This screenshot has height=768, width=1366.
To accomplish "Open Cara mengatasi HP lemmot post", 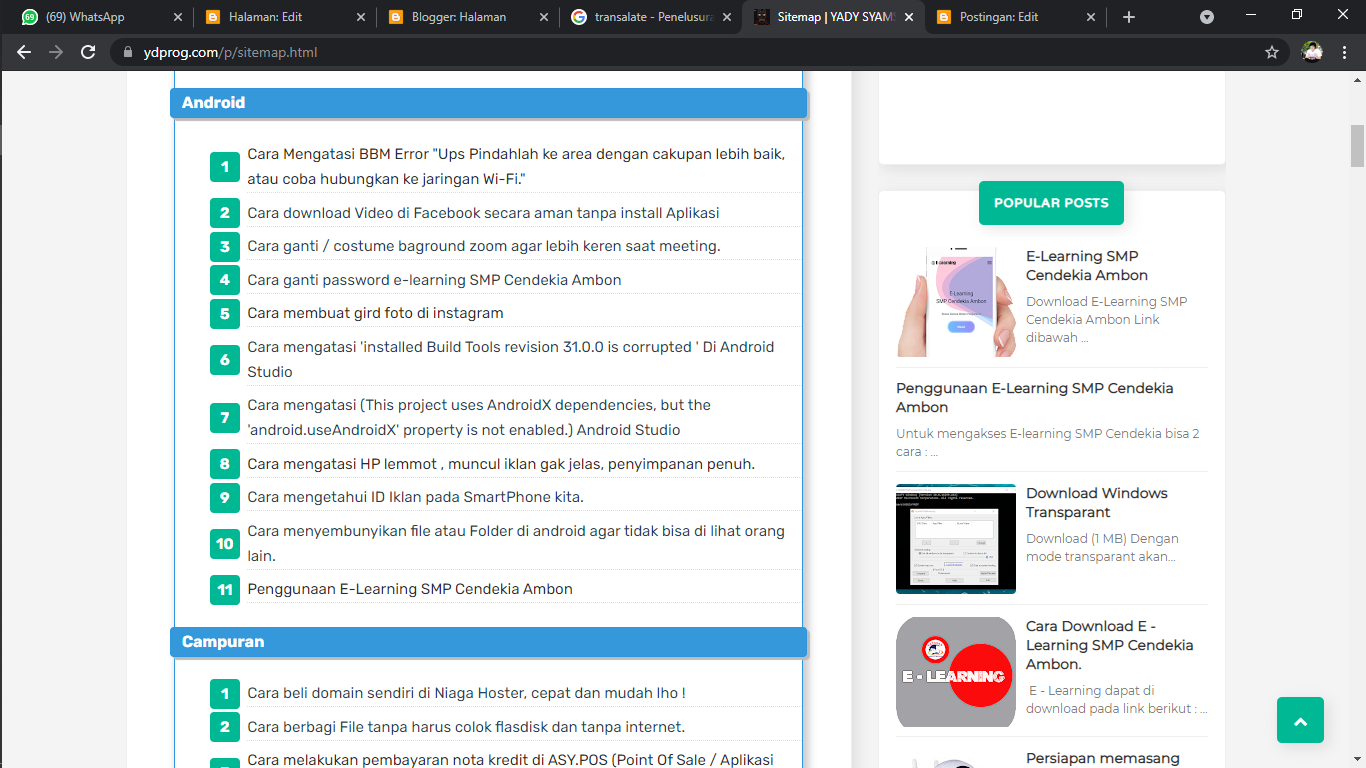I will pyautogui.click(x=501, y=464).
